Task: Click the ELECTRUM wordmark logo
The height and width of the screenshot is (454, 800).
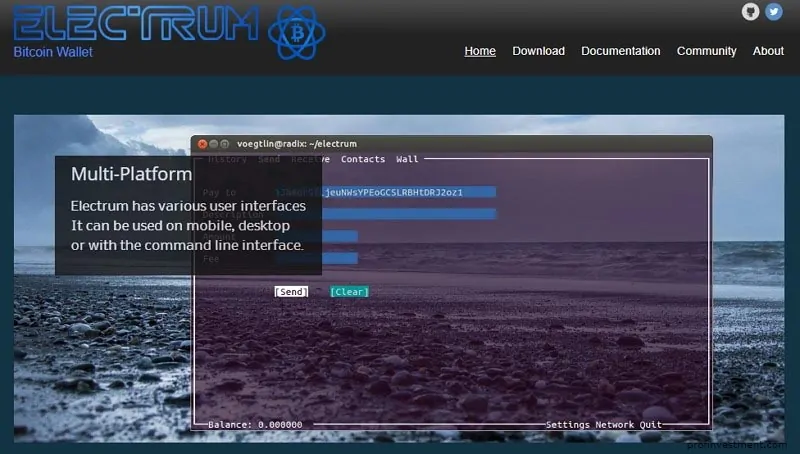Action: pos(136,23)
